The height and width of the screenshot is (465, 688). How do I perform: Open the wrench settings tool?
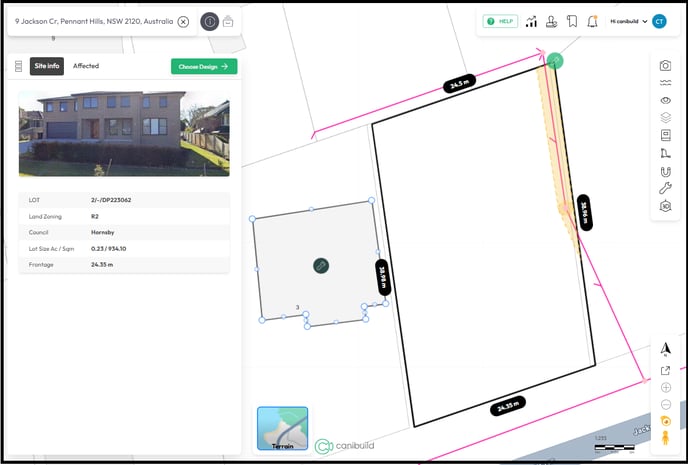pyautogui.click(x=665, y=188)
